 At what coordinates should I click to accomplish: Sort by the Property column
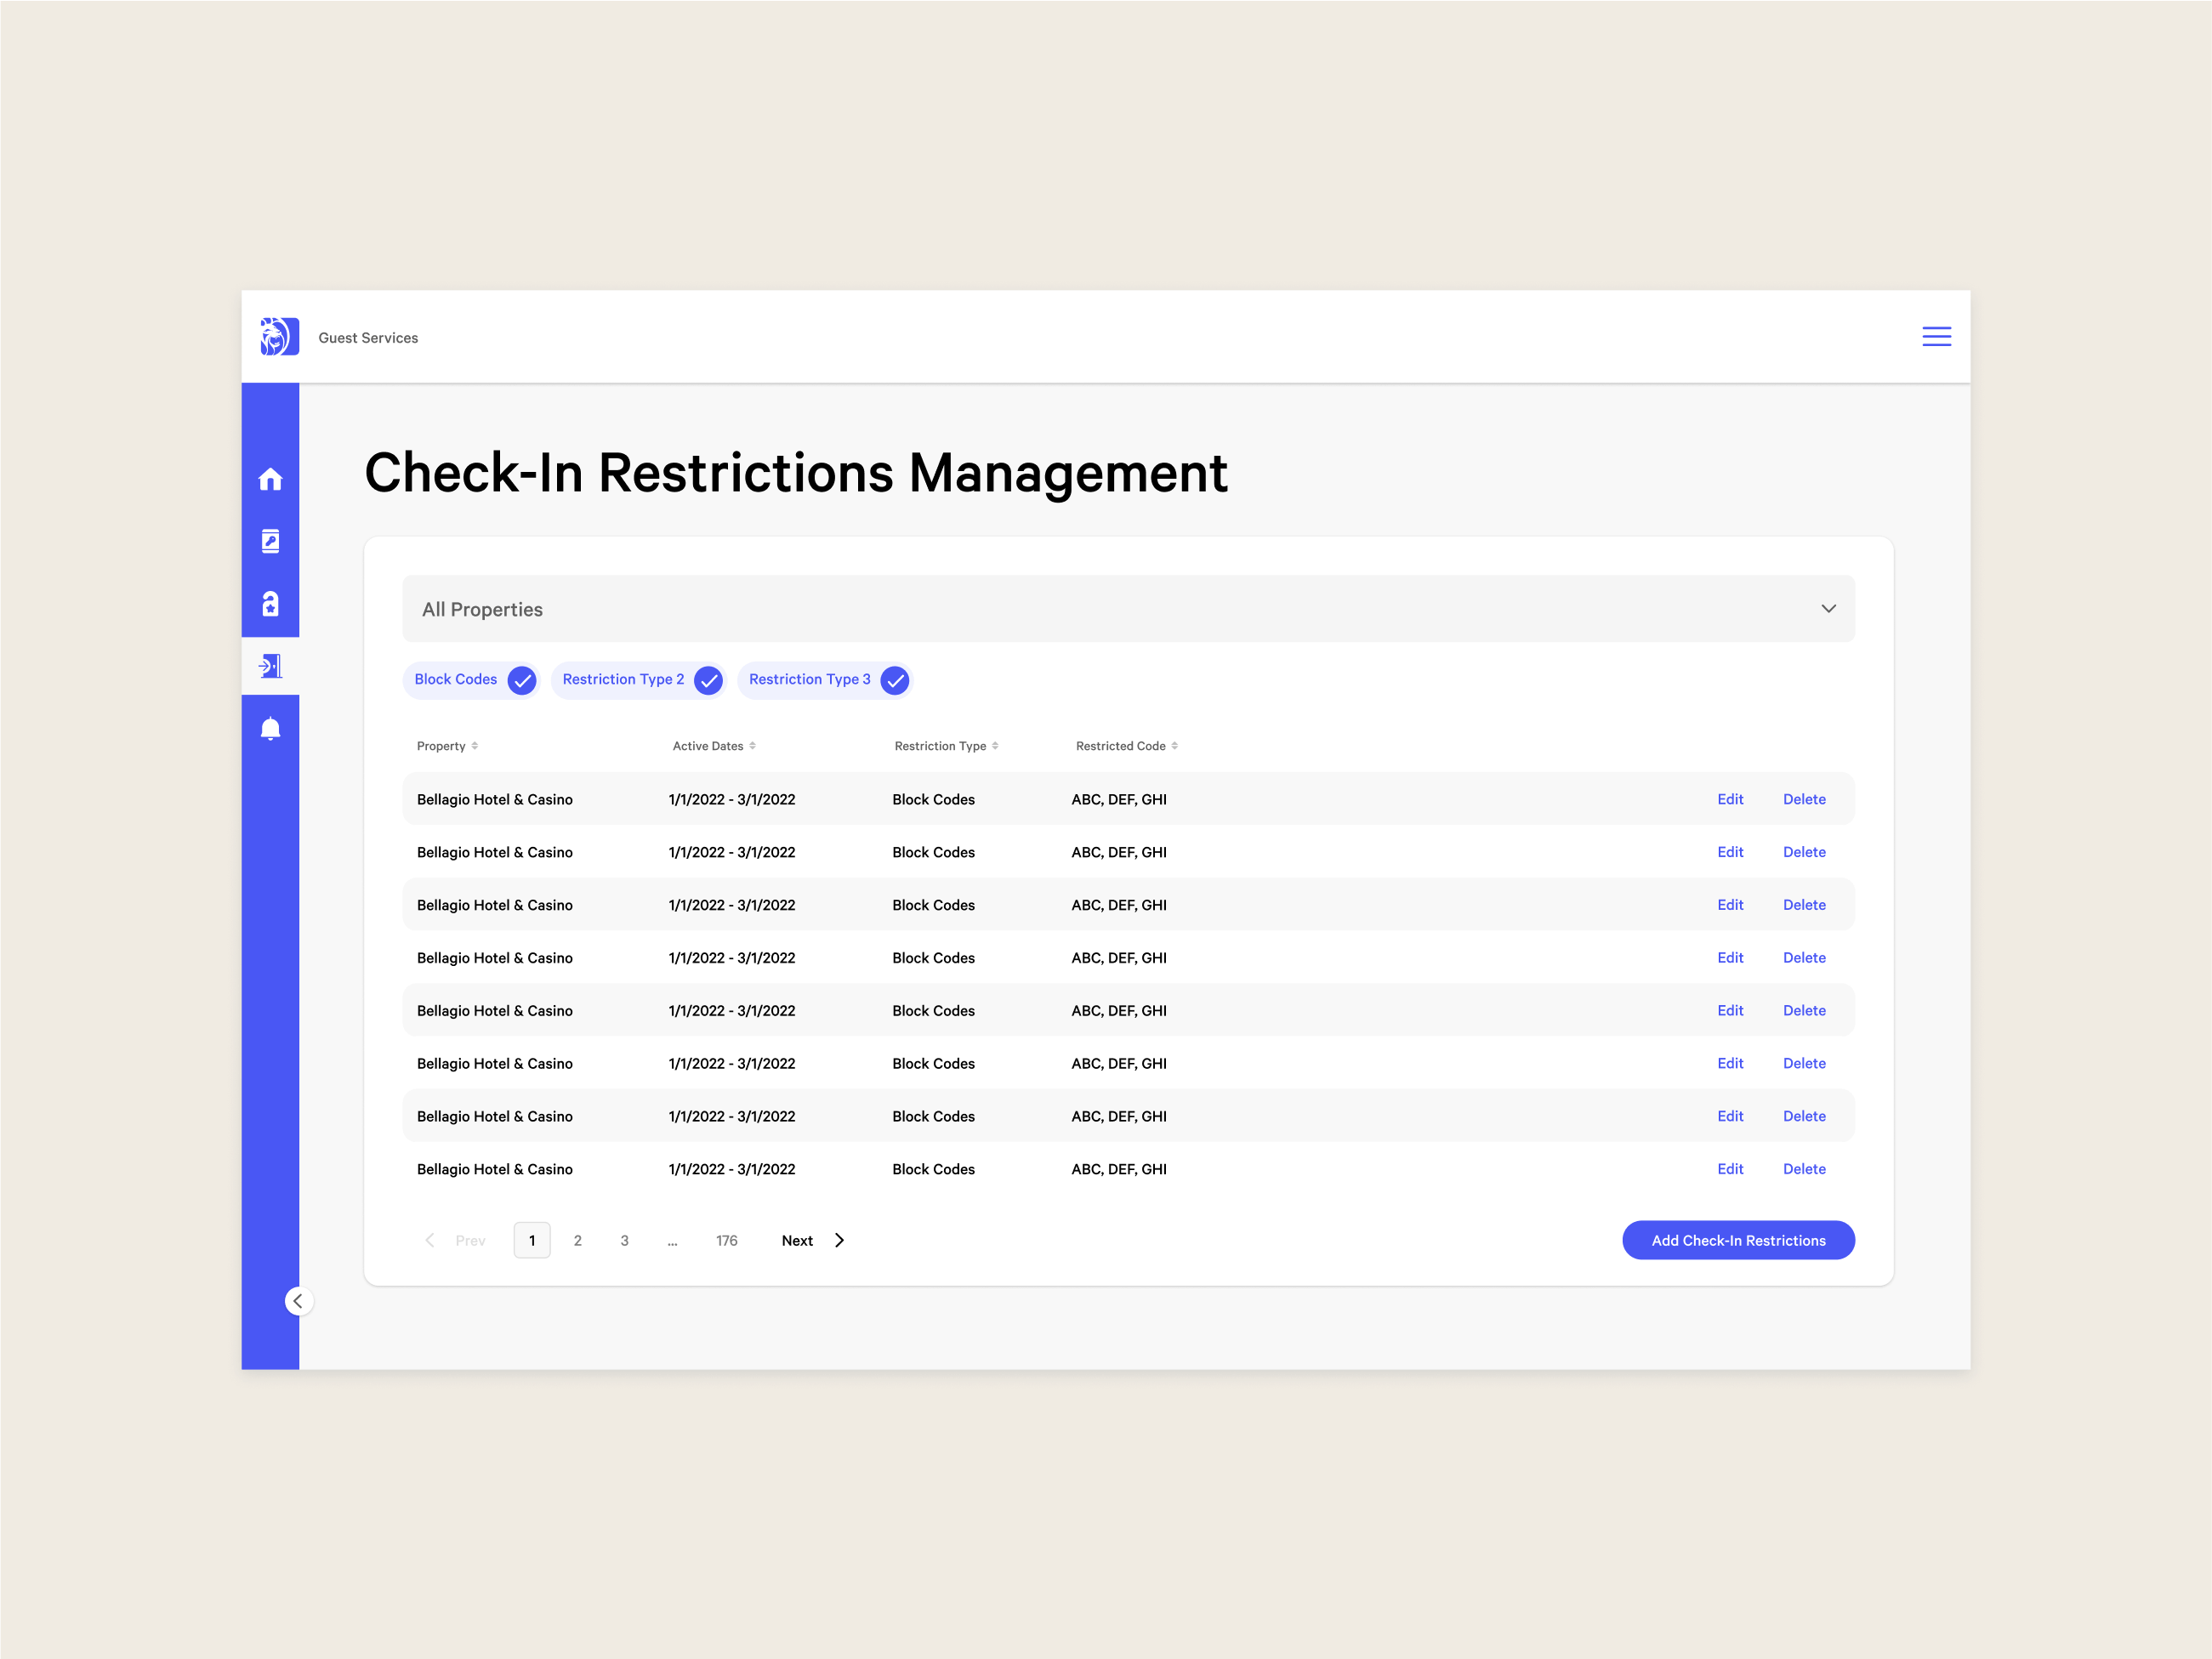474,746
